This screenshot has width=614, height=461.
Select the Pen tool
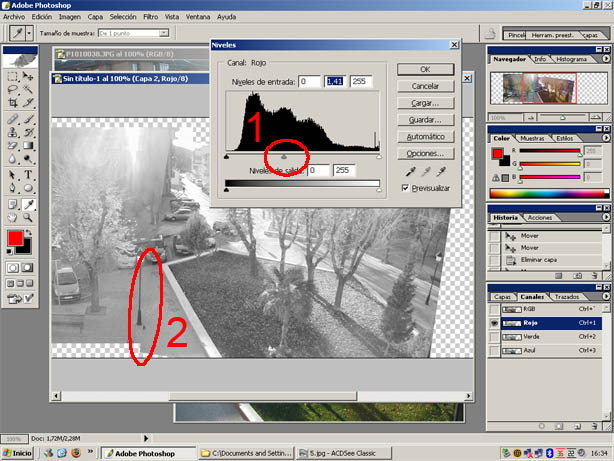pos(13,188)
